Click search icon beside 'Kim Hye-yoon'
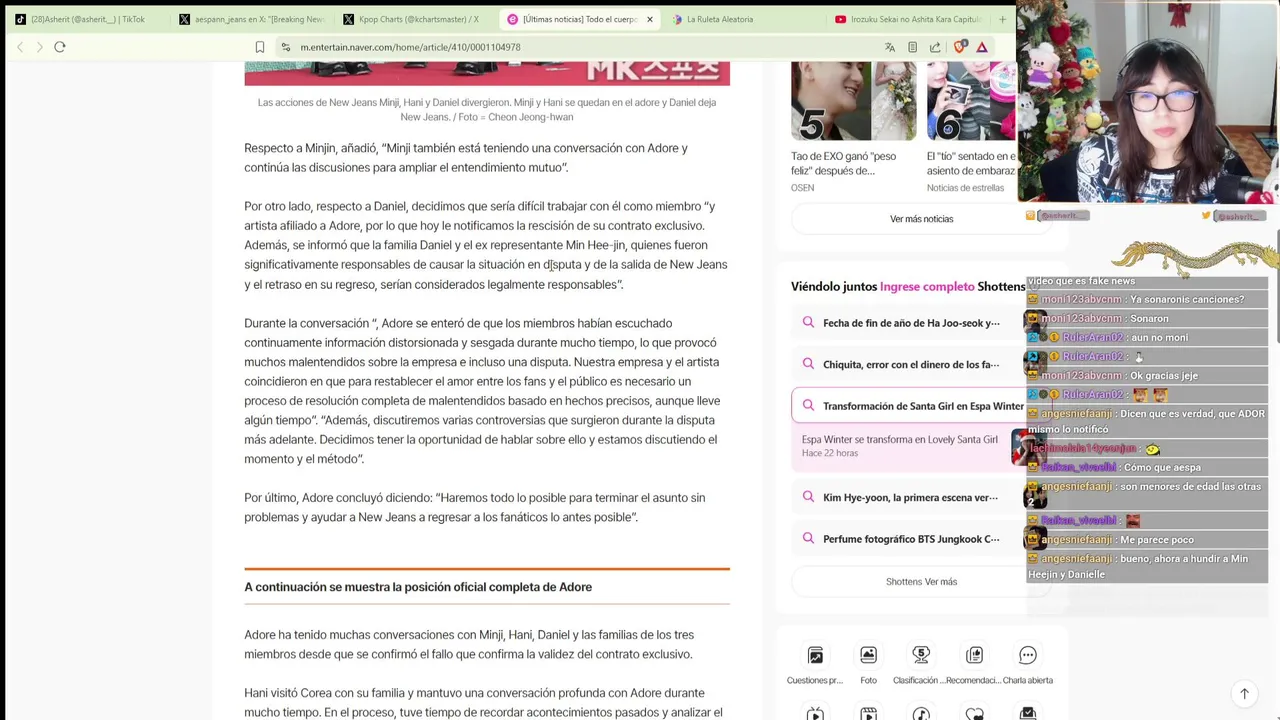Screen dimensions: 1280x720 pos(808,497)
